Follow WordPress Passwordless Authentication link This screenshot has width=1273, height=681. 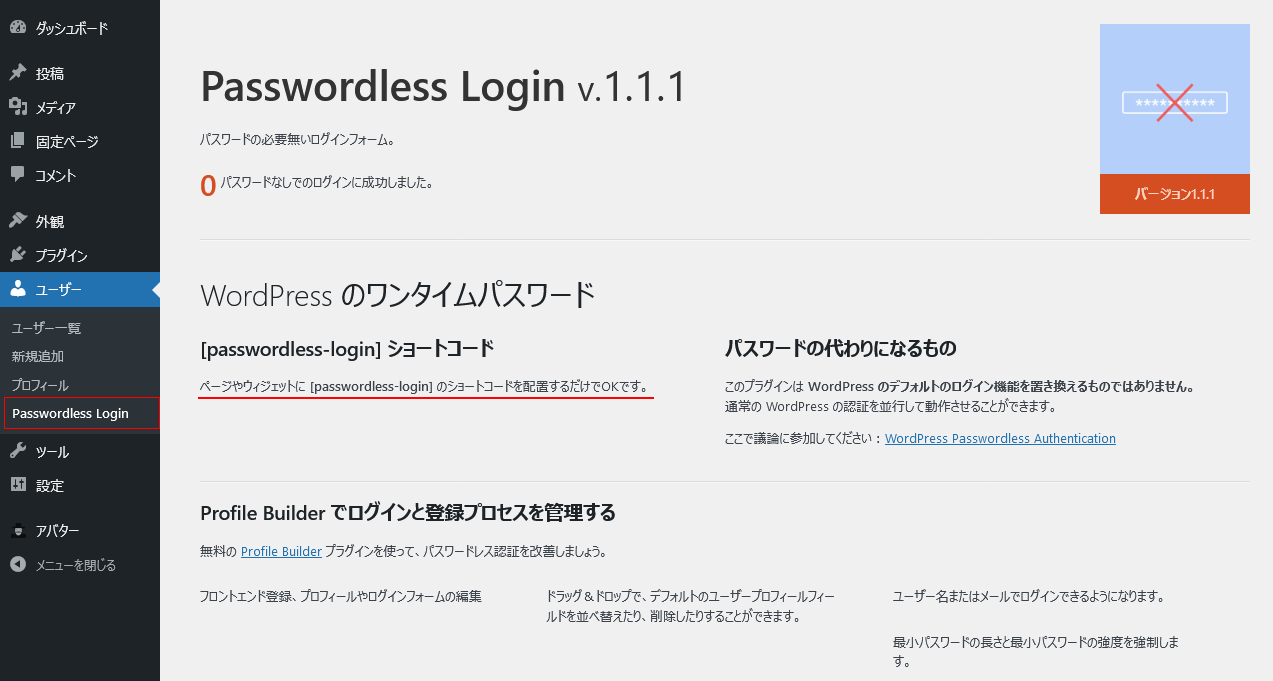(x=1000, y=438)
